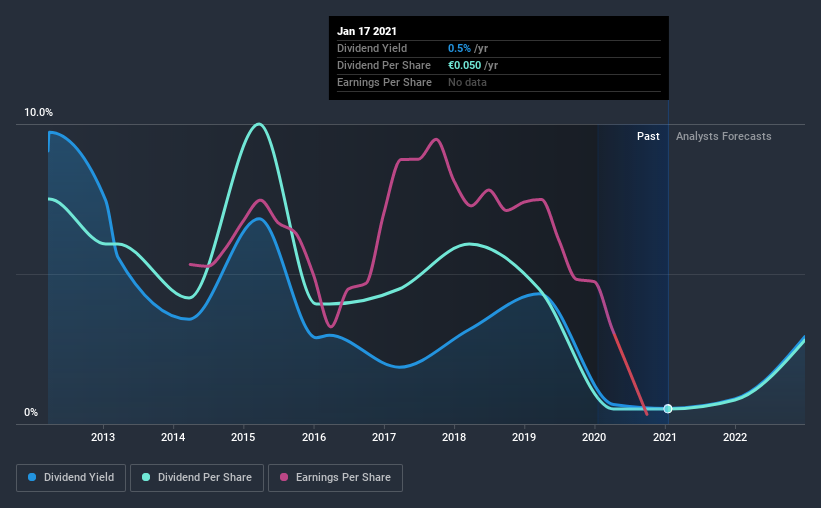Click the 2019 x-axis label
The width and height of the screenshot is (821, 508).
524,437
